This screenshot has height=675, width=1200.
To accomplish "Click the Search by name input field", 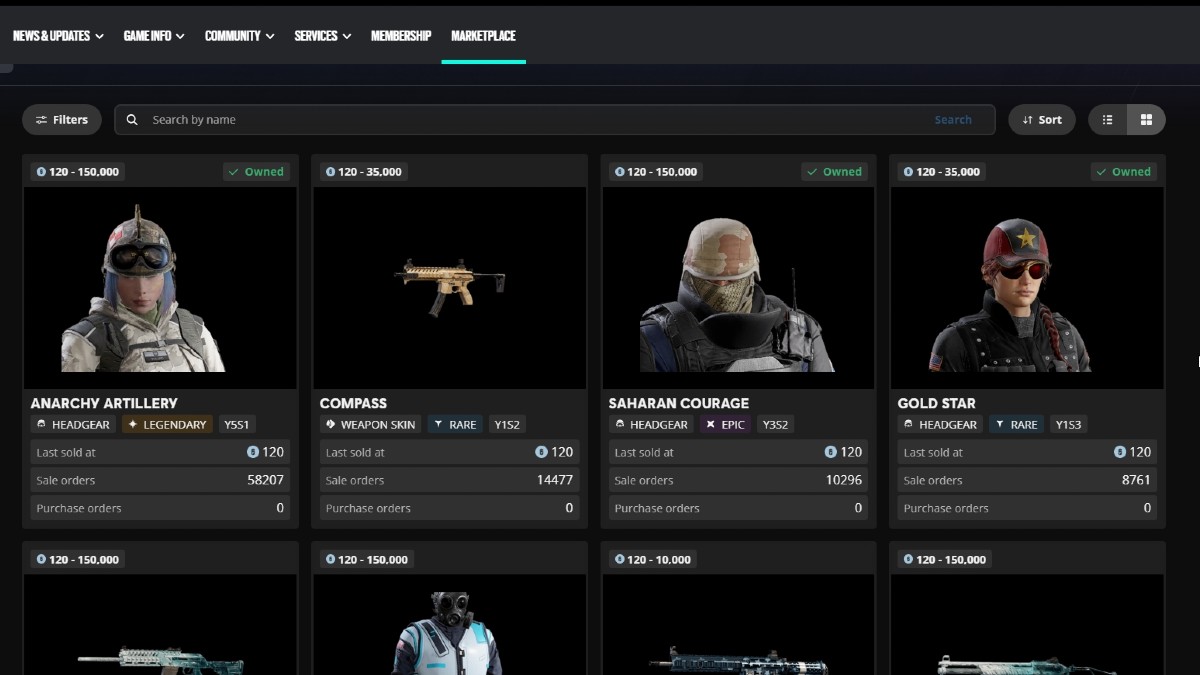I will click(400, 119).
